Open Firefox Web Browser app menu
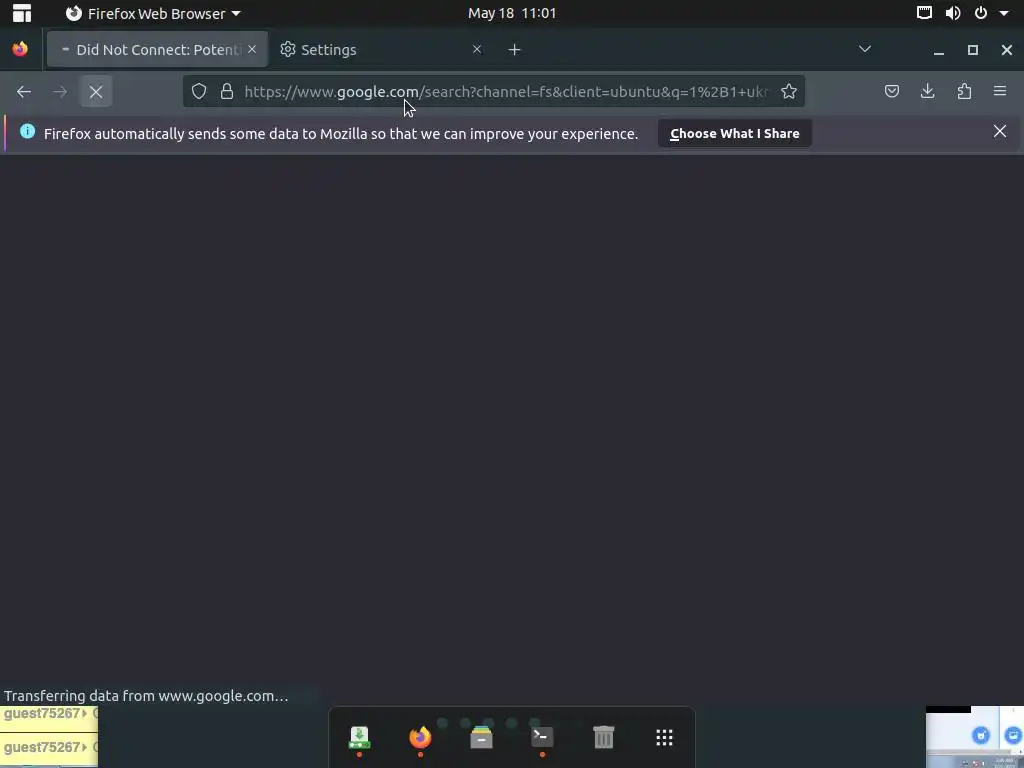The width and height of the screenshot is (1024, 768). click(153, 13)
